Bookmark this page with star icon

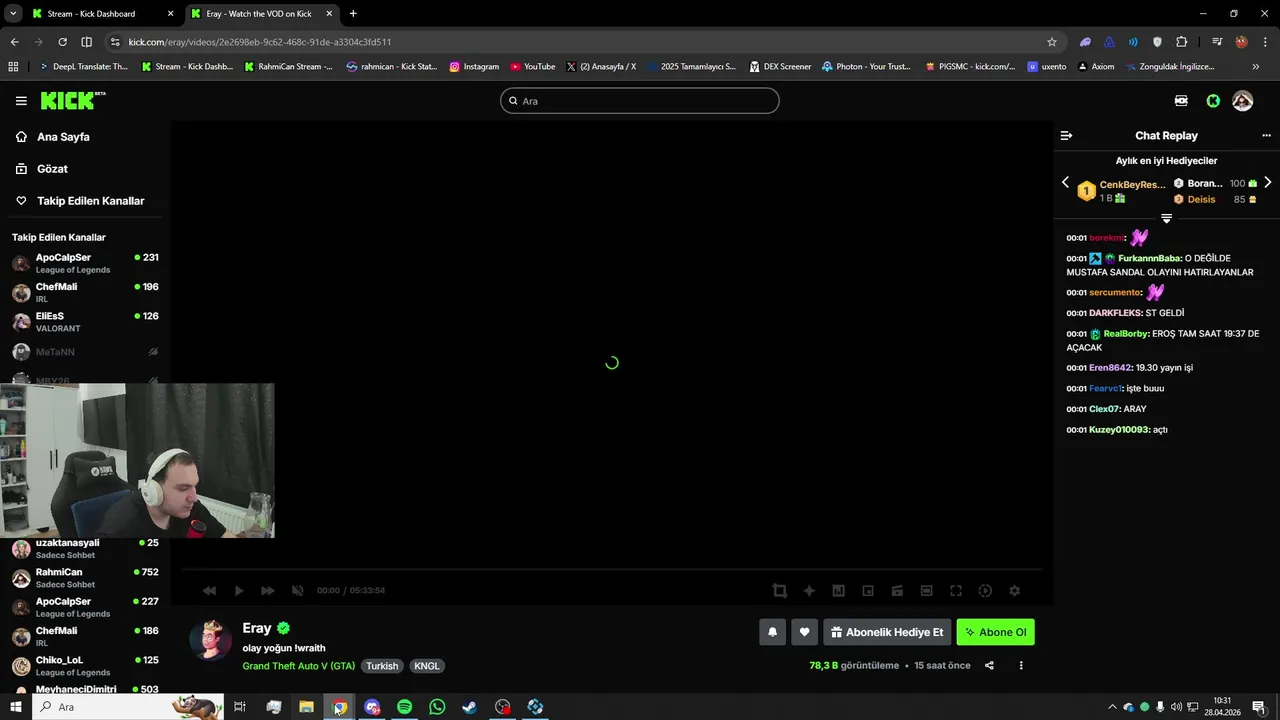pos(1051,42)
